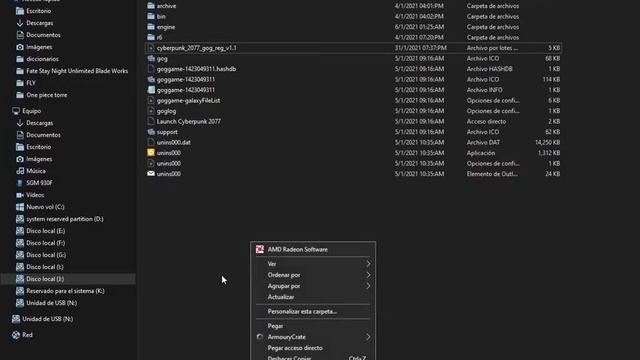Select goglog configuration file
Screen dimensions: 640x360
click(x=166, y=111)
